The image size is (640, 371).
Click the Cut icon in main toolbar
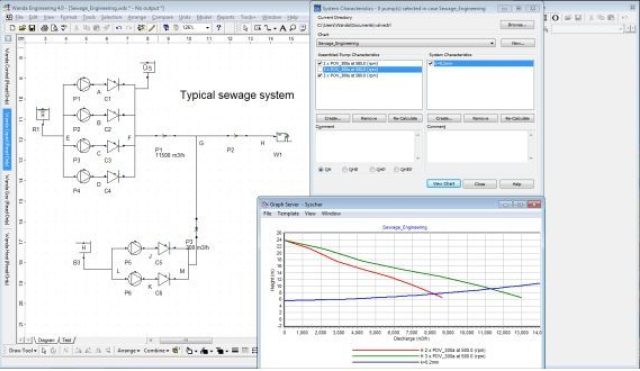(76, 28)
